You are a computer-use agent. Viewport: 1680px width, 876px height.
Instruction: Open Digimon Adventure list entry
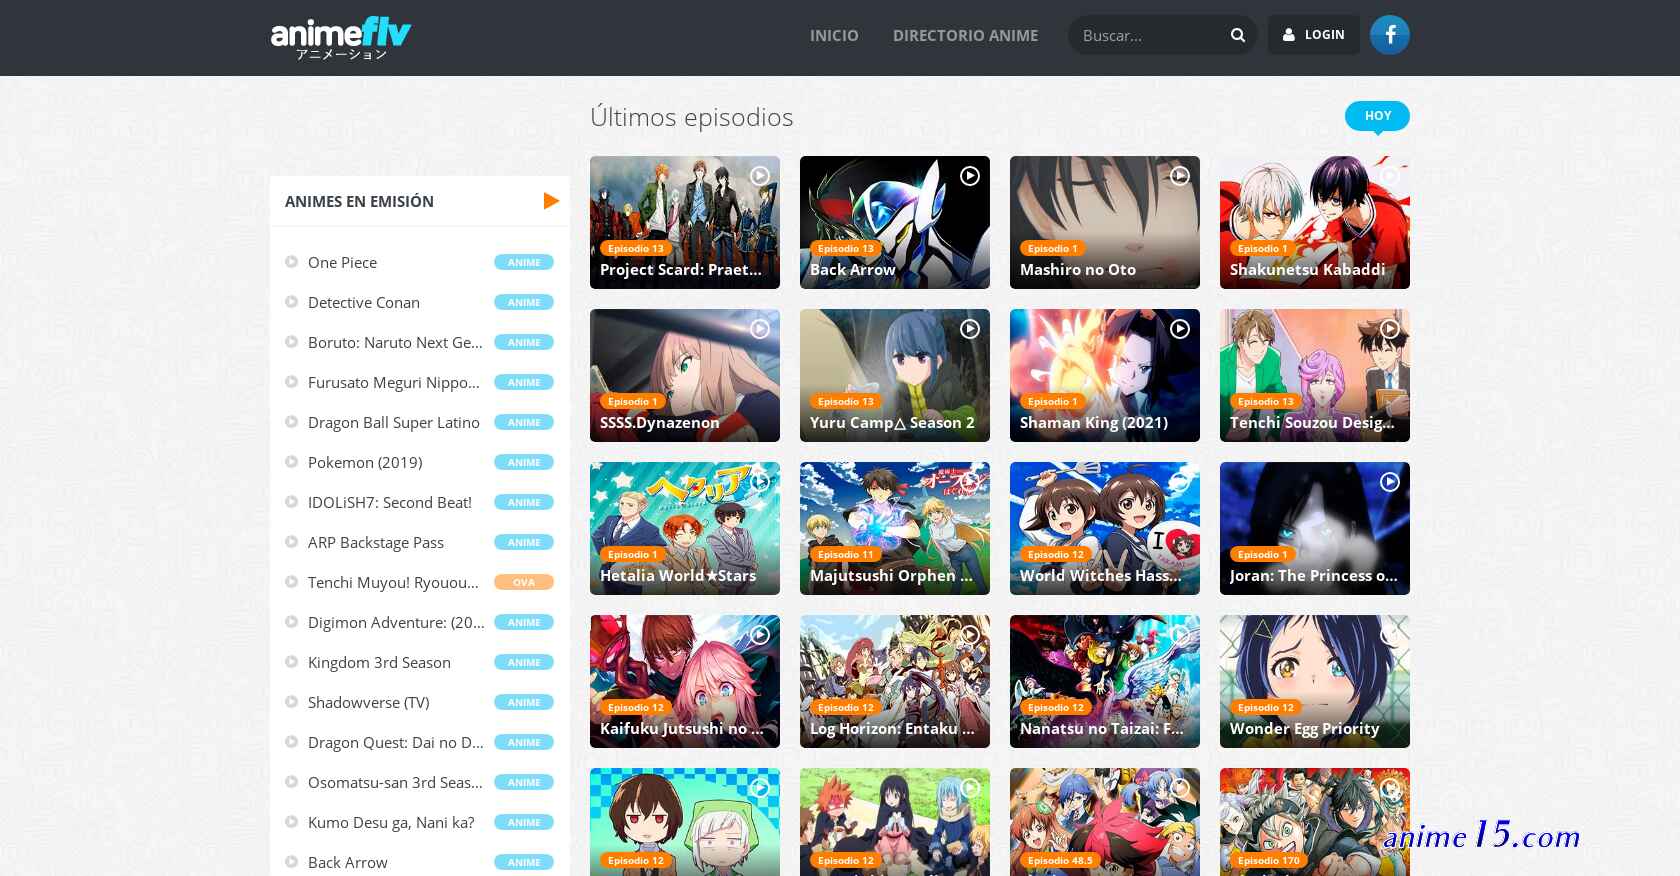pyautogui.click(x=396, y=622)
